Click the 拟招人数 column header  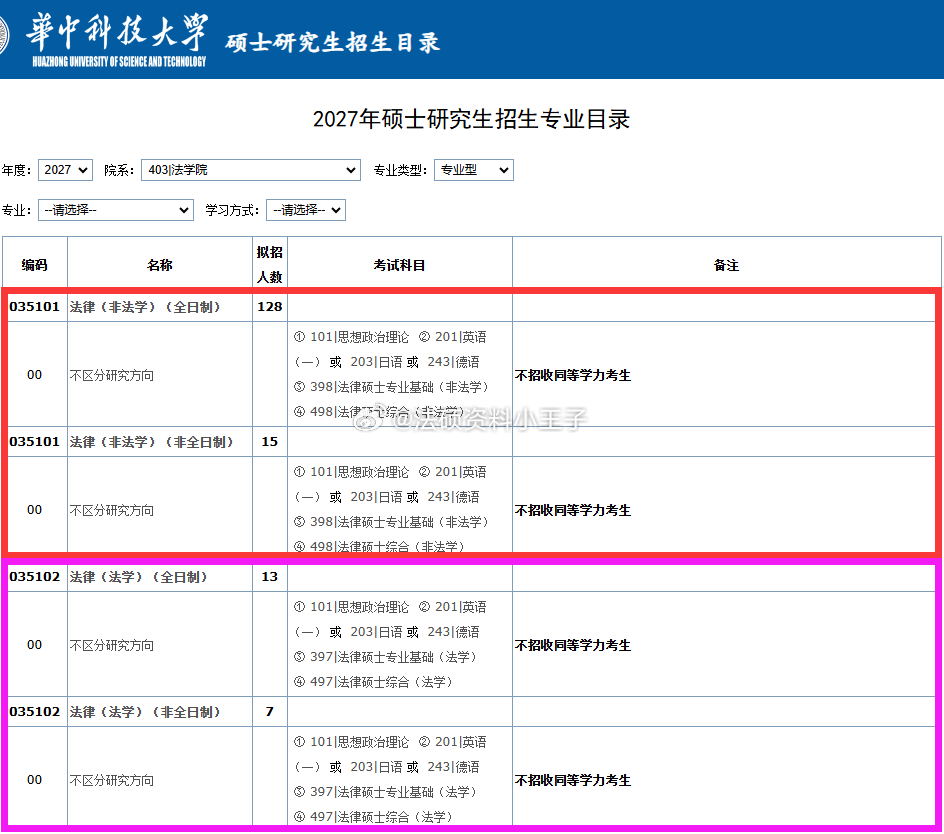269,264
